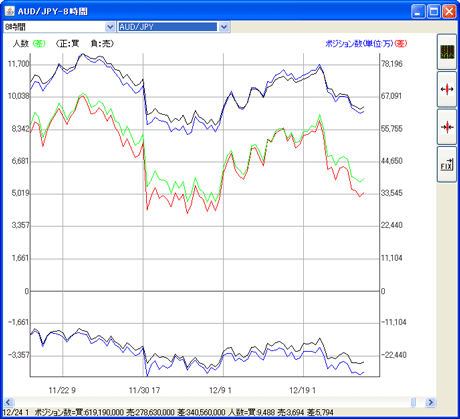The image size is (460, 419).
Task: Click the 11/22 9 date axis label
Action: tap(62, 390)
